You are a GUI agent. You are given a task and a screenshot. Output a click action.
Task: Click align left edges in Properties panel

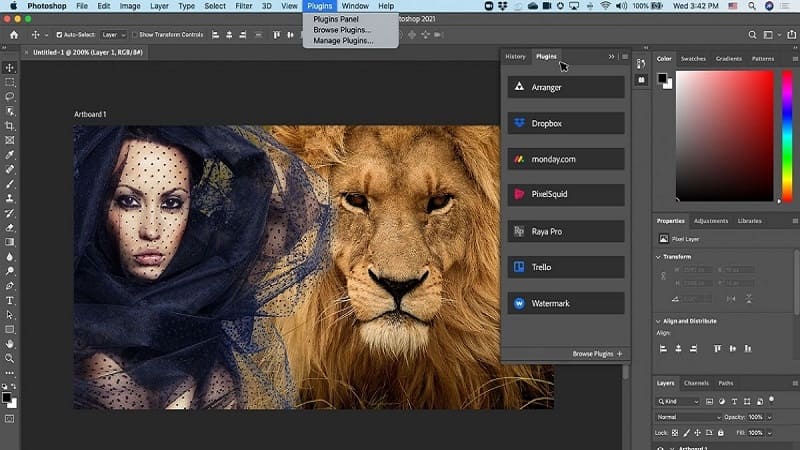(x=663, y=349)
